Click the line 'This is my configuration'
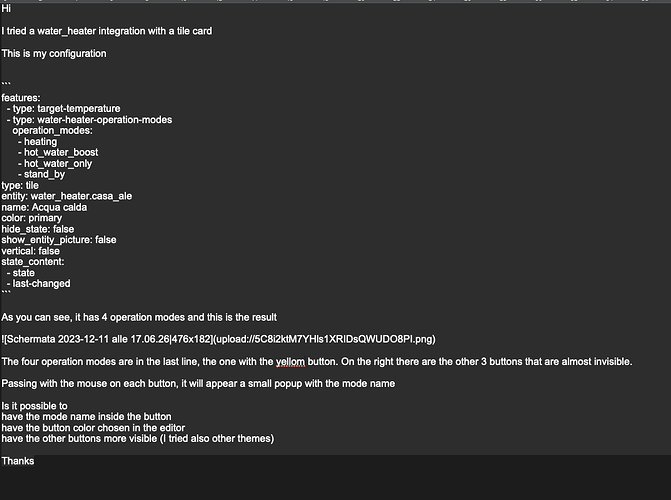This screenshot has width=671, height=500. 54,54
